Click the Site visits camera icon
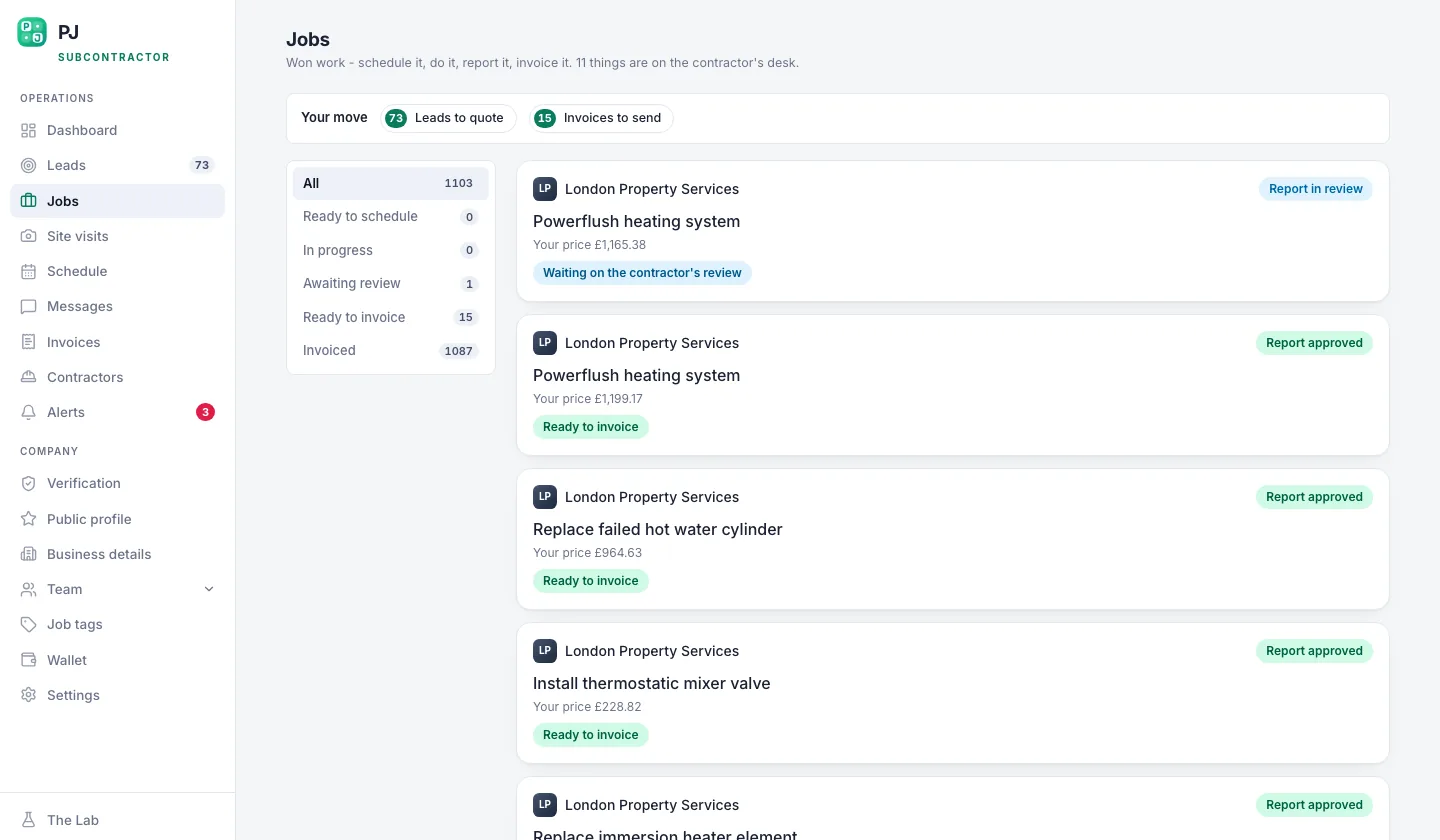The width and height of the screenshot is (1440, 840). (x=28, y=236)
